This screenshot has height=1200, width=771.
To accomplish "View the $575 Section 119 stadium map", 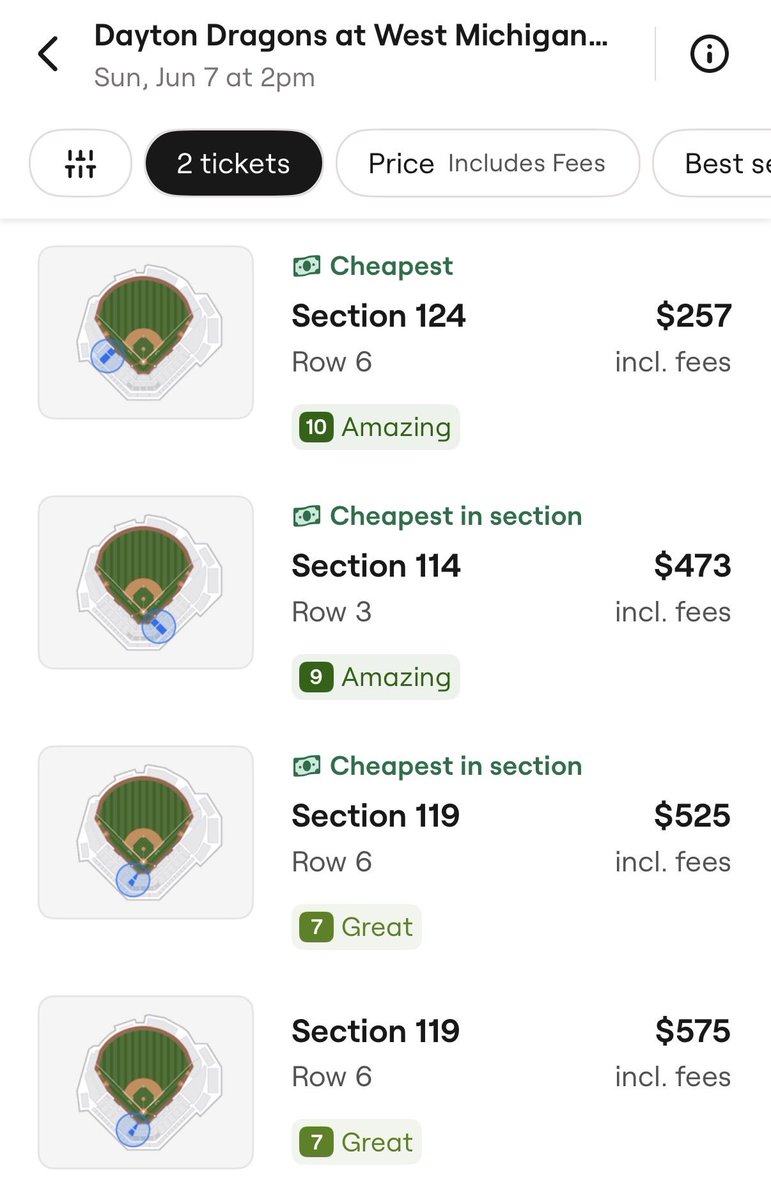I will 146,1082.
